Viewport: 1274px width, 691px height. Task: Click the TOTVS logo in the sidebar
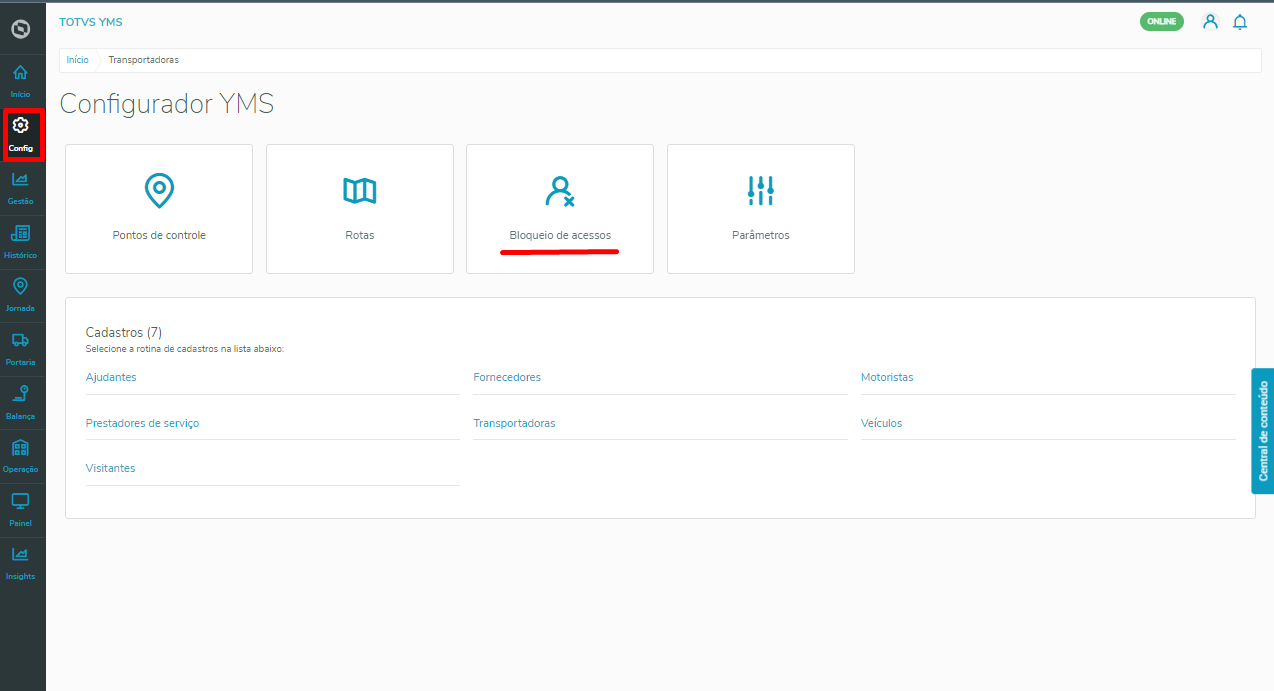pyautogui.click(x=20, y=29)
